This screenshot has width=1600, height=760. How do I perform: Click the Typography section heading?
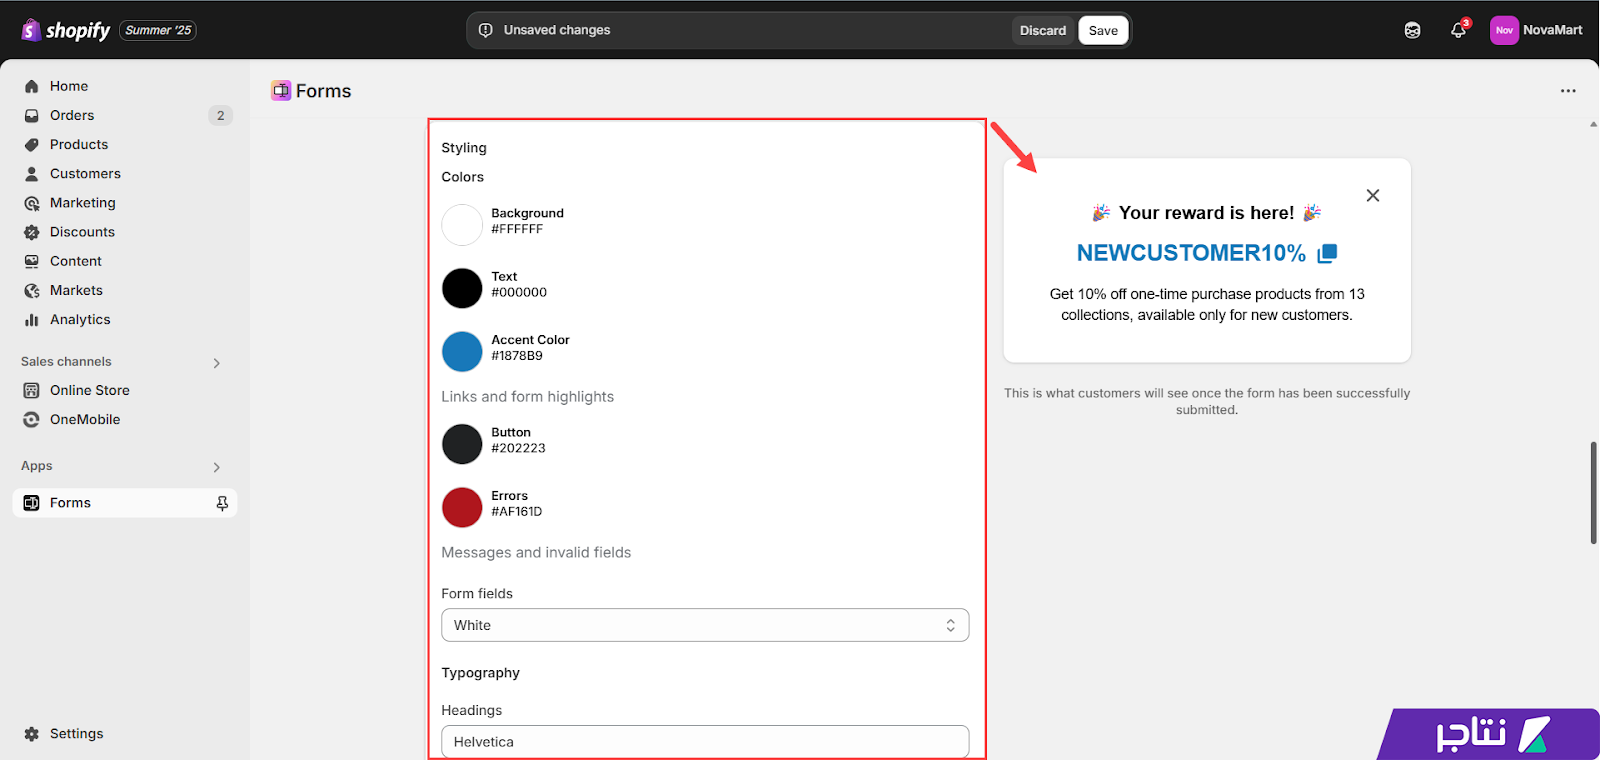coord(481,673)
